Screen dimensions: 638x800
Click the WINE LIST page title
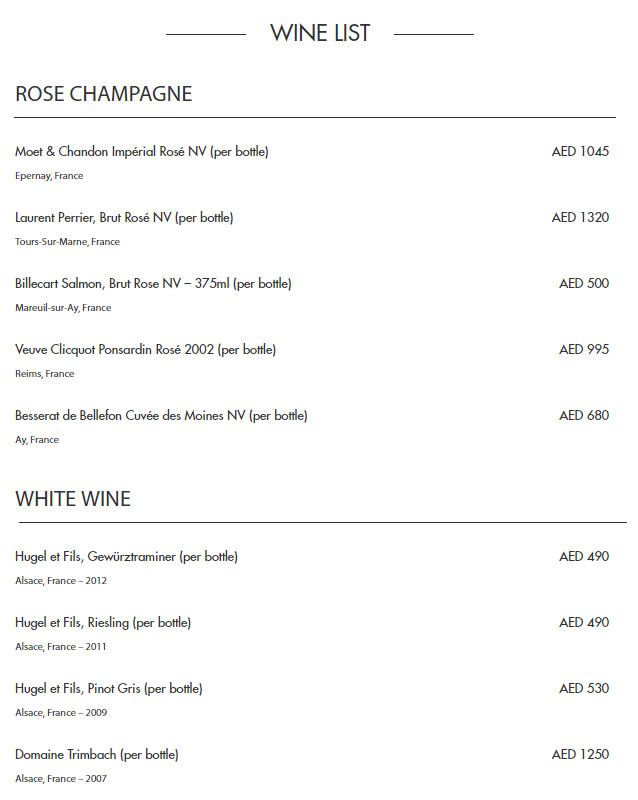coord(320,33)
